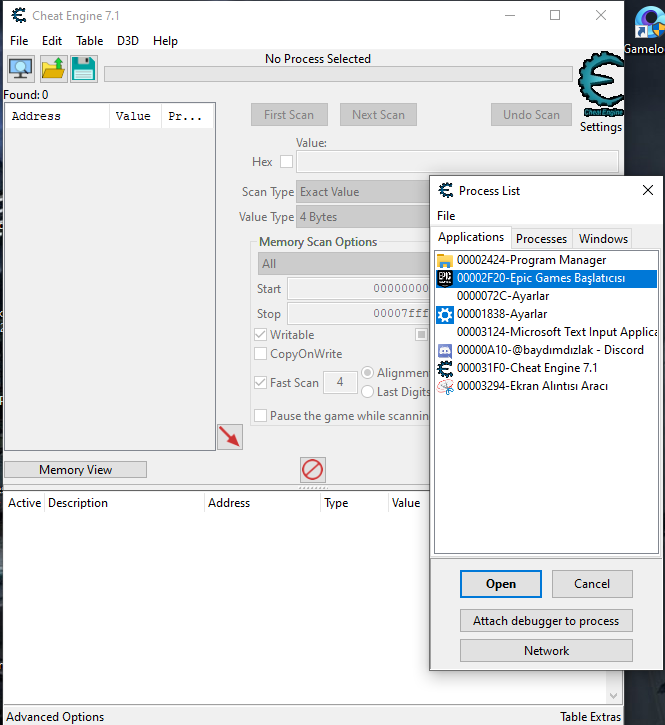Open the Value Type 4 Bytes dropdown
This screenshot has height=725, width=665.
pos(363,216)
